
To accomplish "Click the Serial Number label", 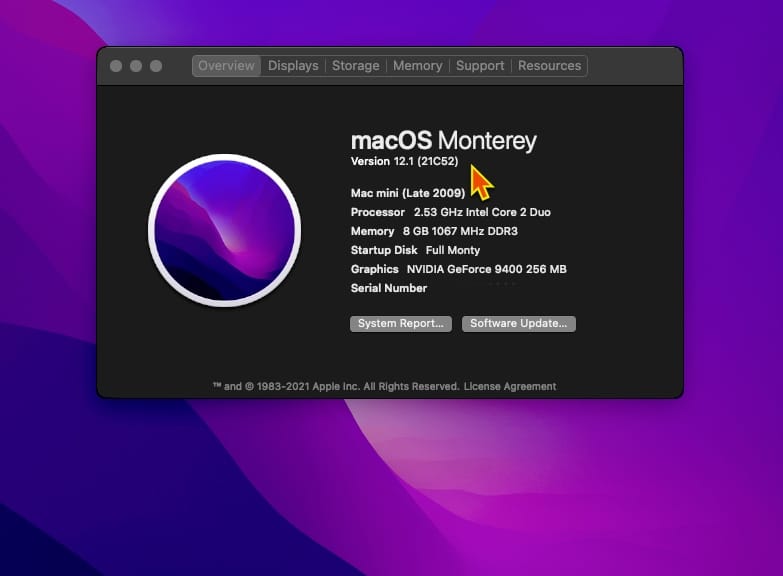I will 389,288.
